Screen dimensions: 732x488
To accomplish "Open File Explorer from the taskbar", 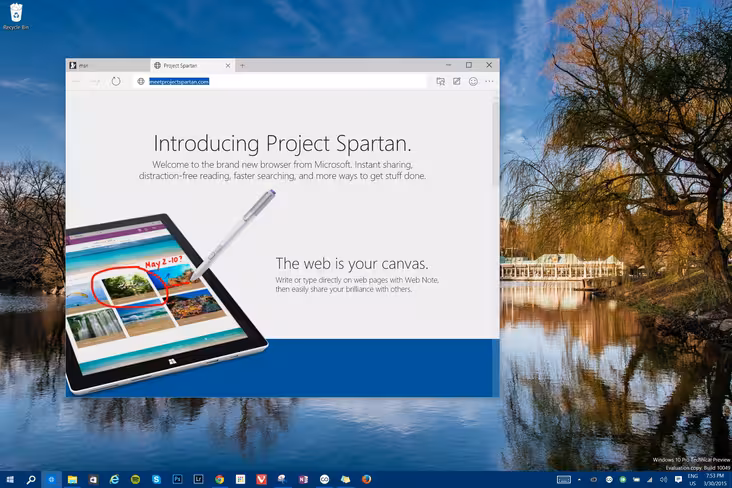I will tap(72, 480).
